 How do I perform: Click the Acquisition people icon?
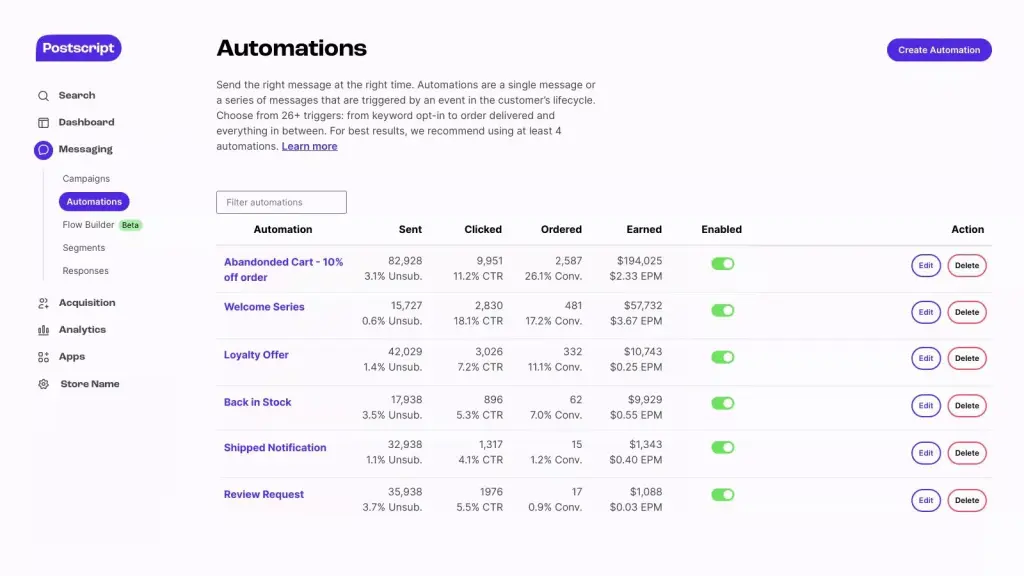coord(43,303)
